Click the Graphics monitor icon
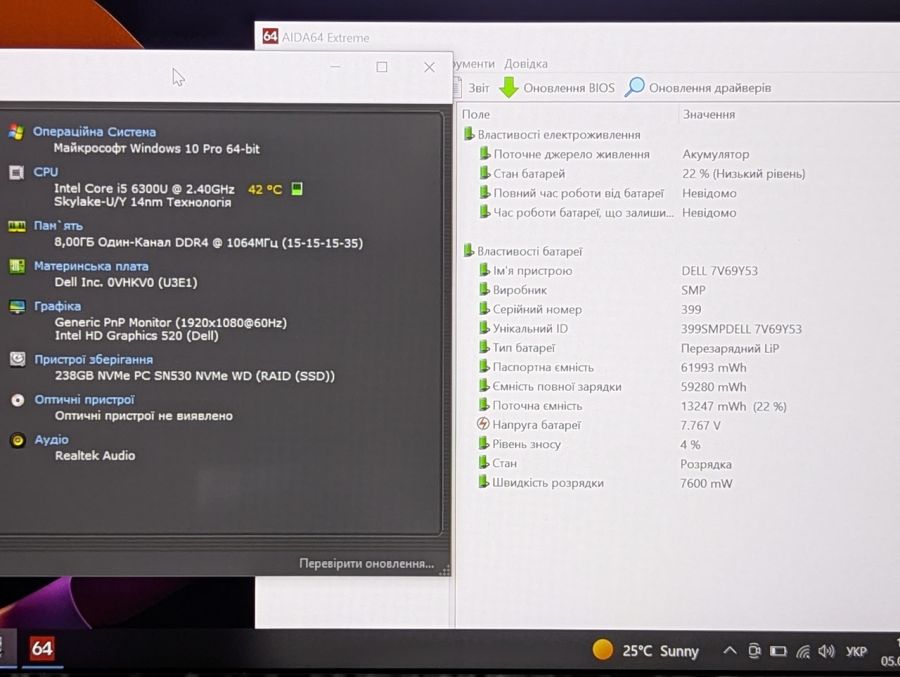The height and width of the screenshot is (677, 900). click(17, 307)
